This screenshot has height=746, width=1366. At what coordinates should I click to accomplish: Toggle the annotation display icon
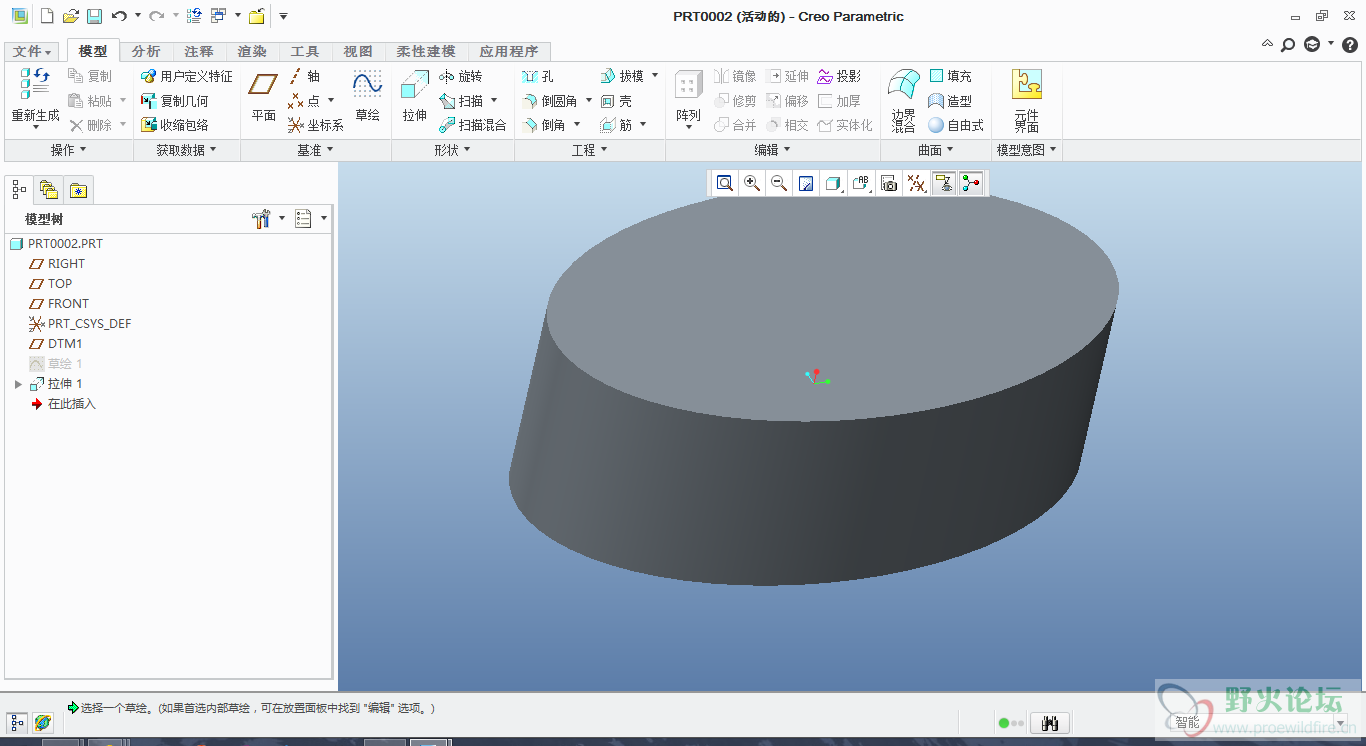tap(943, 183)
